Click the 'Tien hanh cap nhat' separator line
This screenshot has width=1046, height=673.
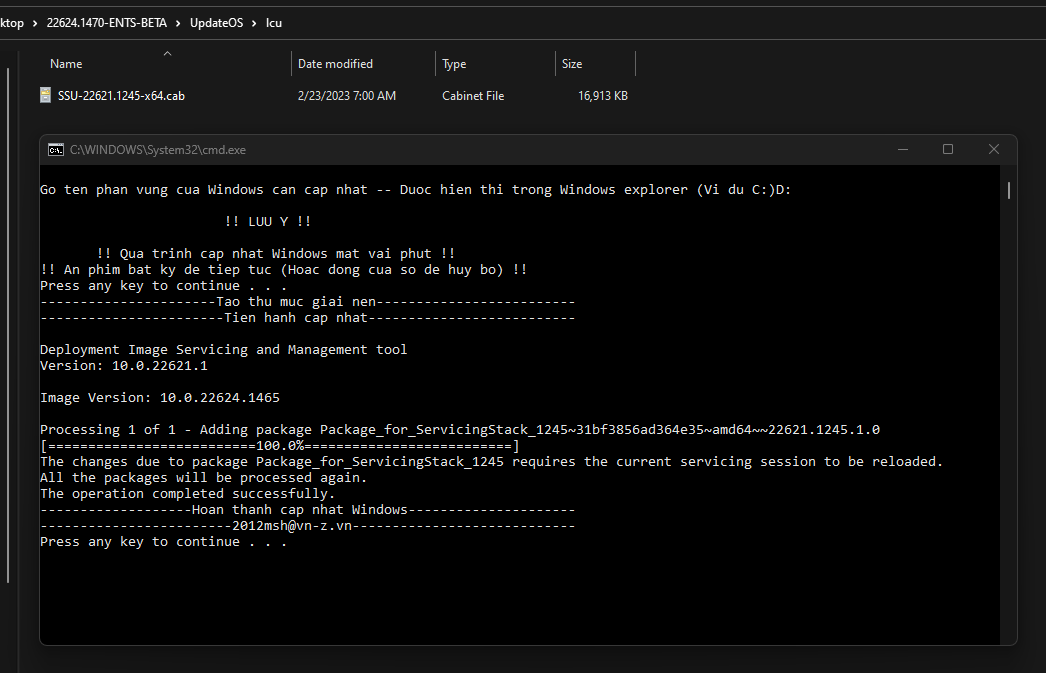point(308,317)
